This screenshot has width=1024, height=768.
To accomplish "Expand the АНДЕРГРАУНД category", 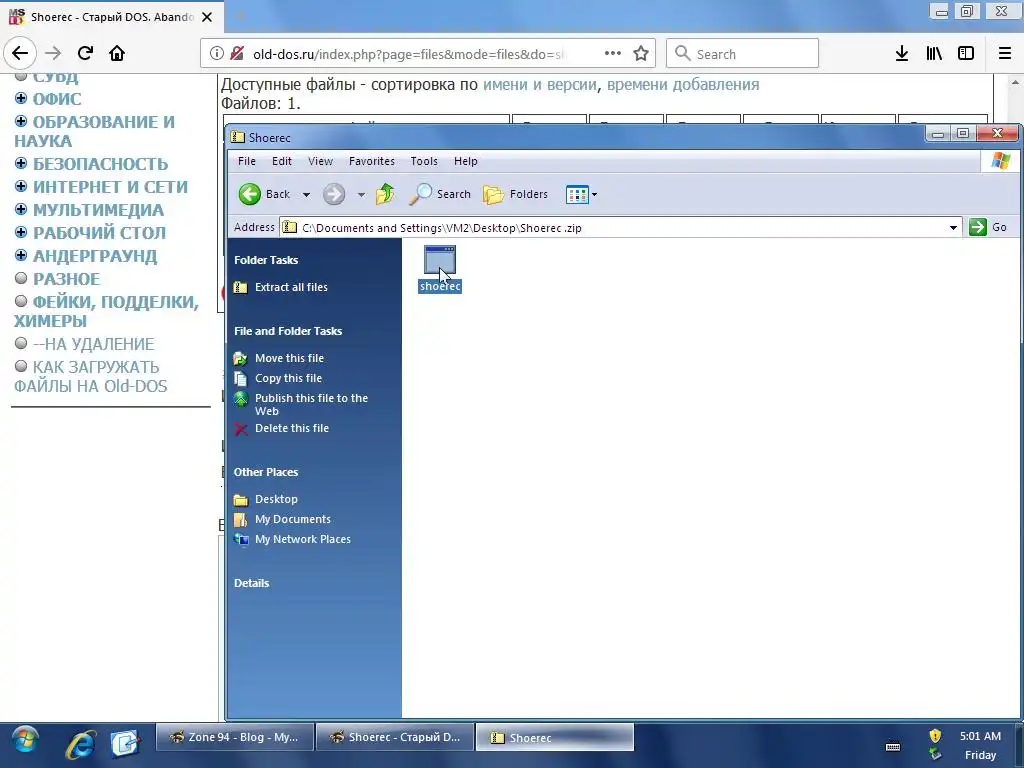I will pyautogui.click(x=21, y=255).
